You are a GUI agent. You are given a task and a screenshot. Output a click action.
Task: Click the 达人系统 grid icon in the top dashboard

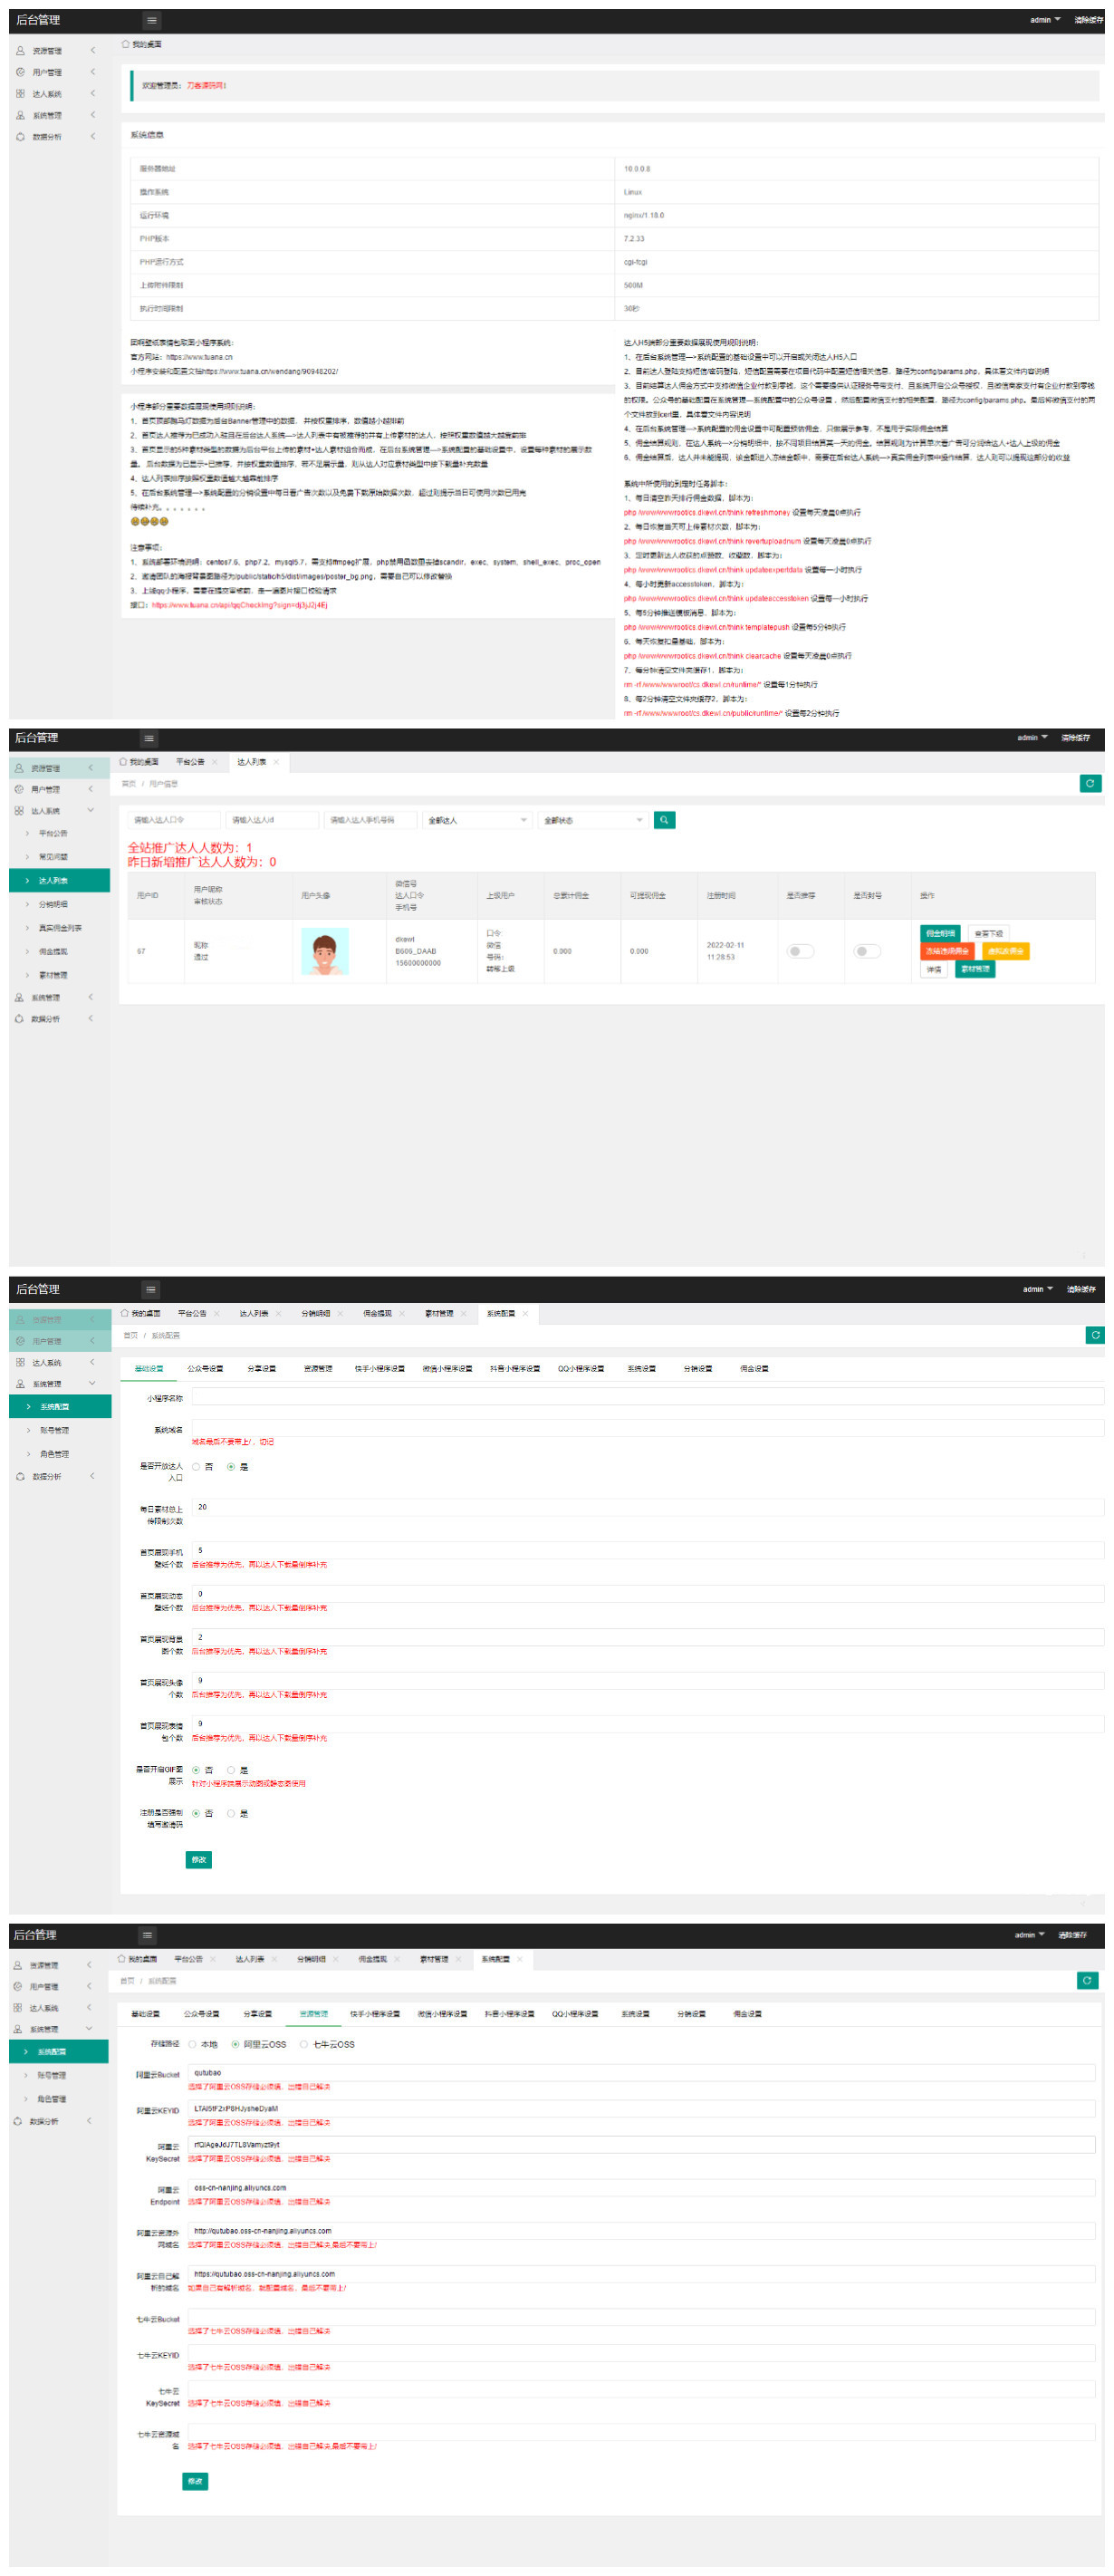coord(20,94)
